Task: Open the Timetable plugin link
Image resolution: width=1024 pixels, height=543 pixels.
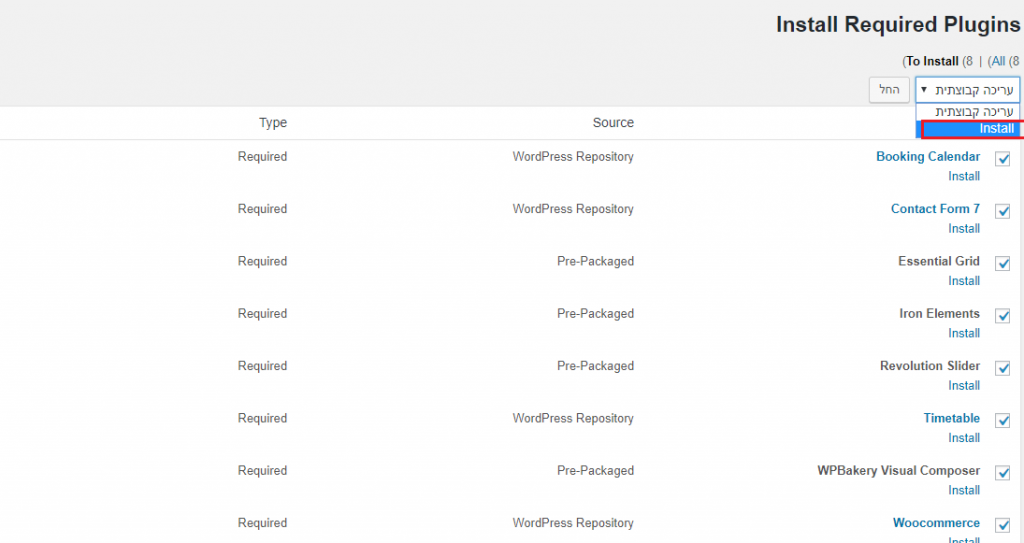Action: (x=952, y=418)
